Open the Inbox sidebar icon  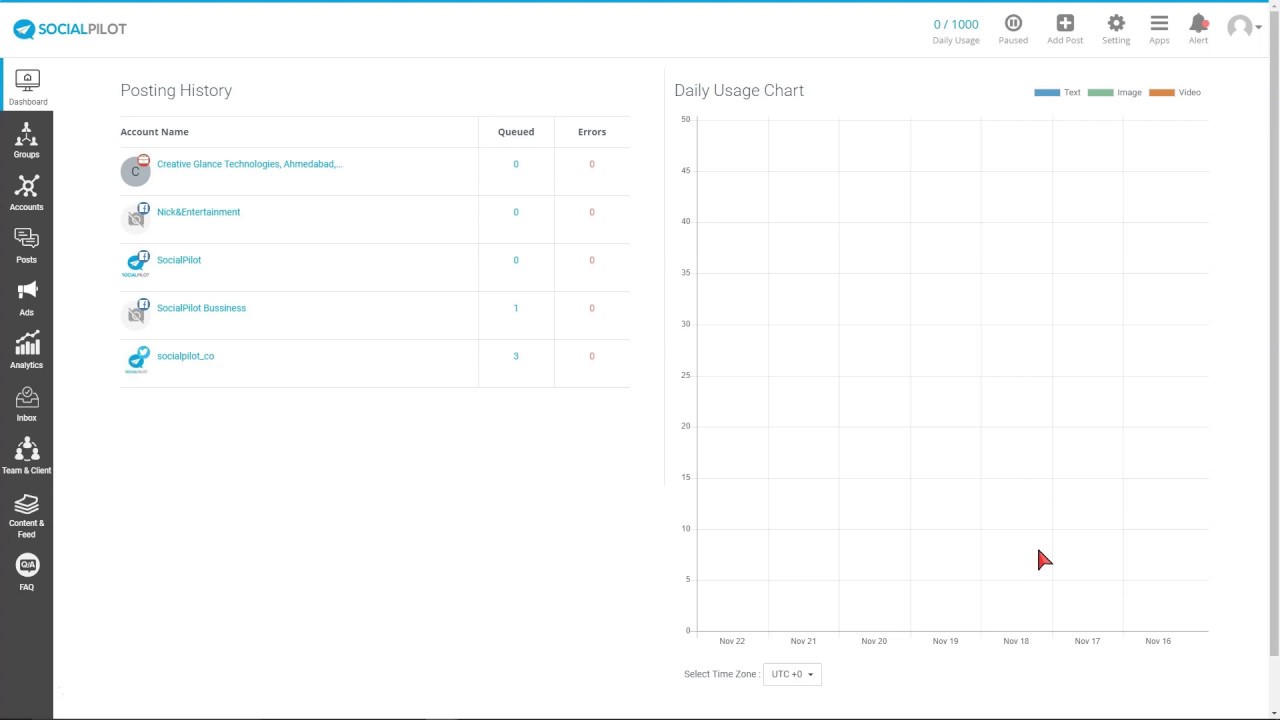(27, 404)
